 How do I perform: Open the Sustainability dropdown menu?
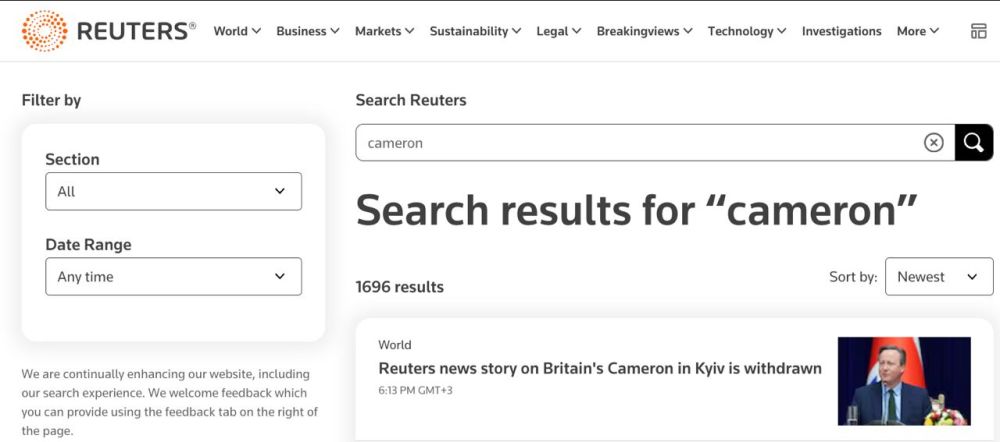pyautogui.click(x=475, y=31)
